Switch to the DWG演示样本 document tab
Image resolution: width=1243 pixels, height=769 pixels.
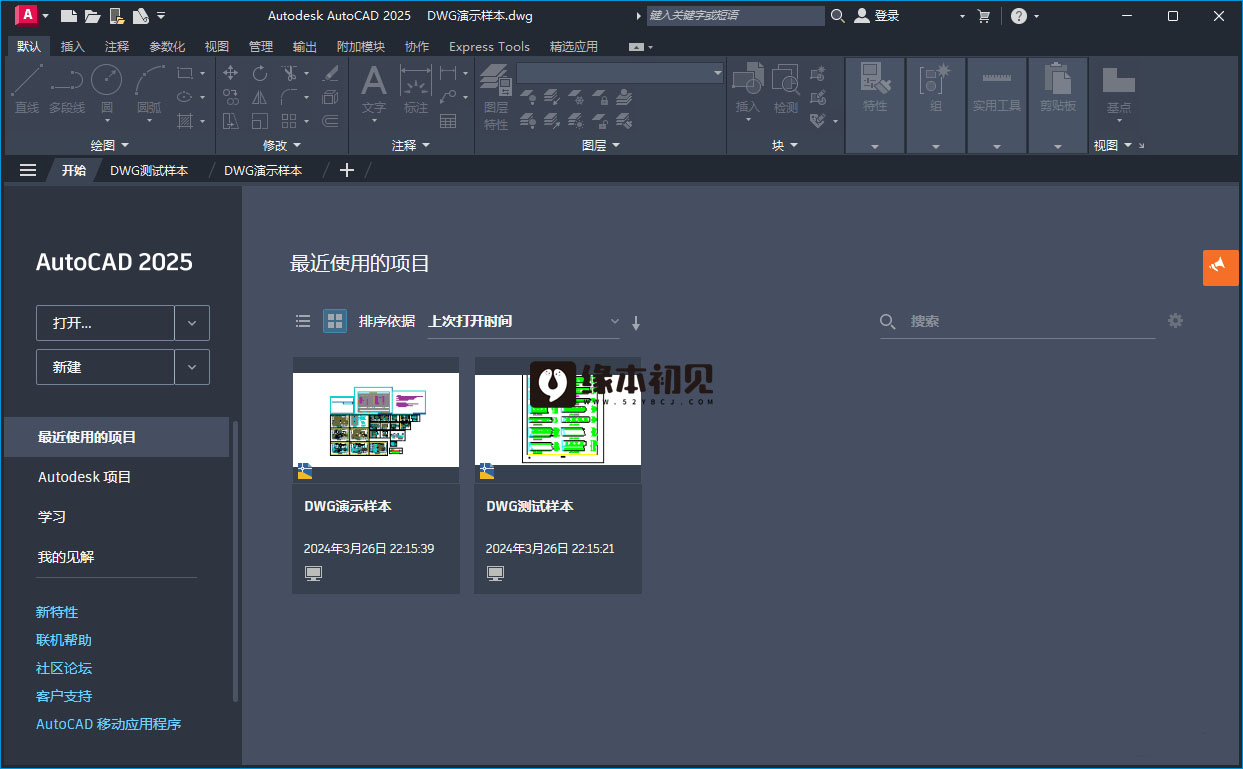point(263,170)
